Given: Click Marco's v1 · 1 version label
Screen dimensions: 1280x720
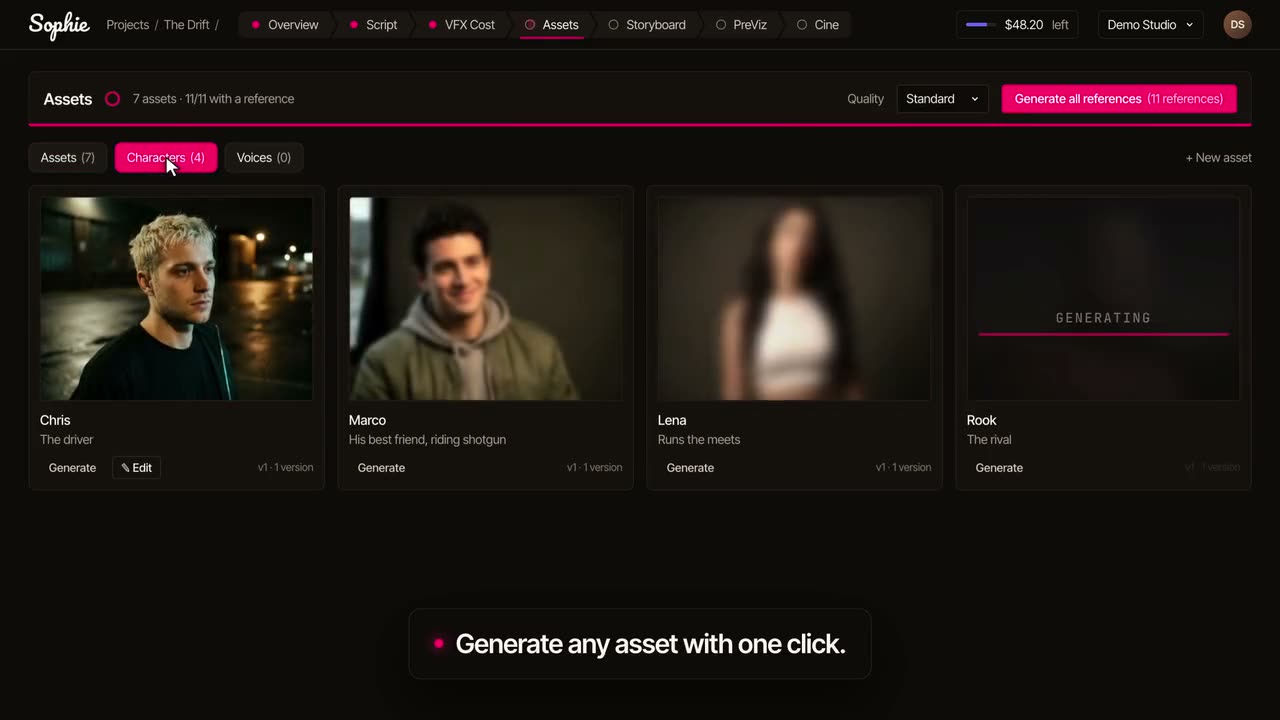Looking at the screenshot, I should coord(594,468).
